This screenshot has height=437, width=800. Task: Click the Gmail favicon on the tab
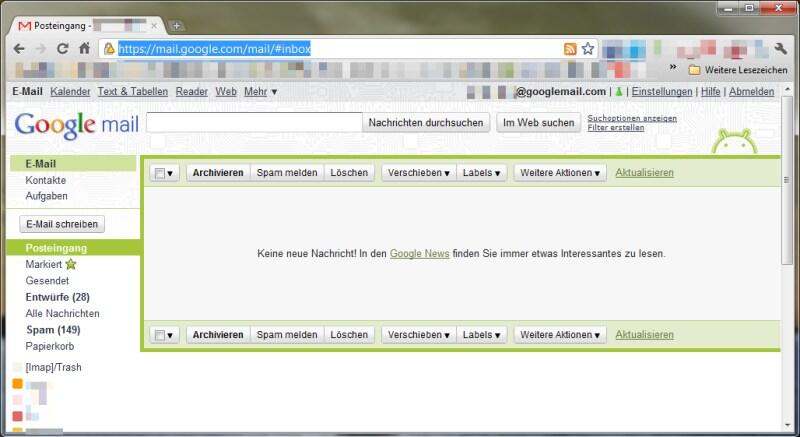click(x=24, y=25)
